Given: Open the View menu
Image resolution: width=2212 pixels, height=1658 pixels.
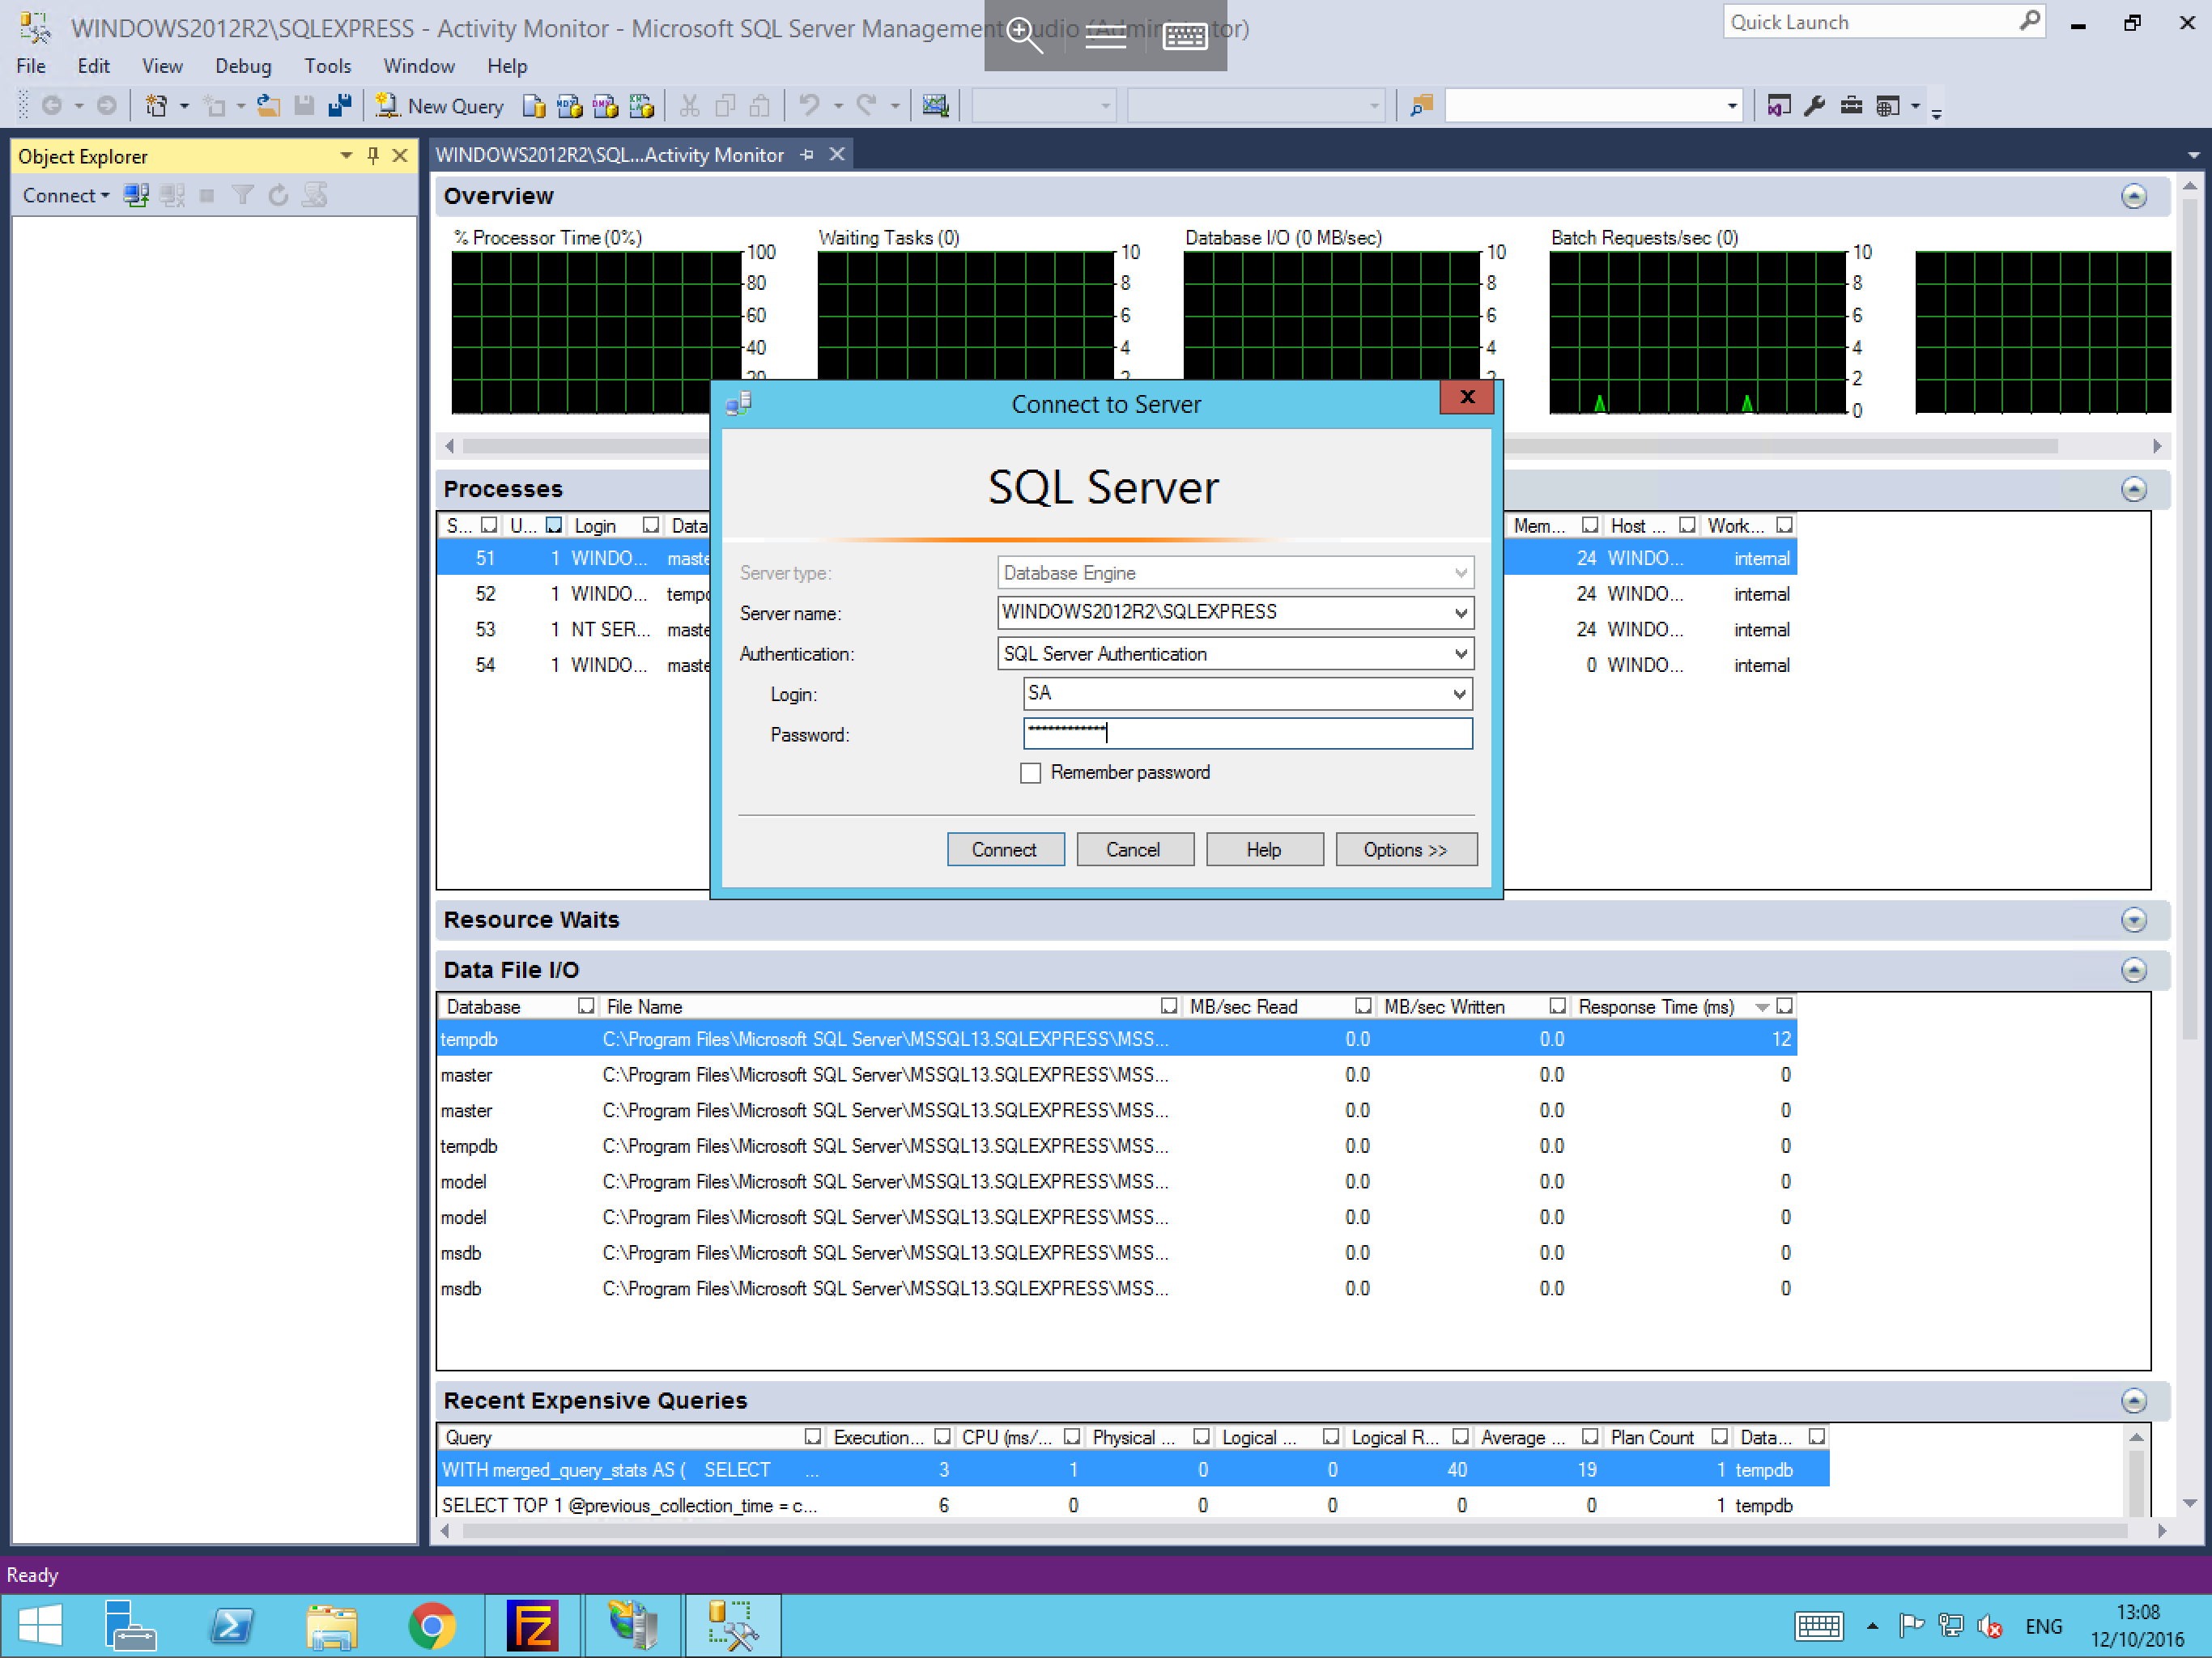Looking at the screenshot, I should tap(162, 66).
